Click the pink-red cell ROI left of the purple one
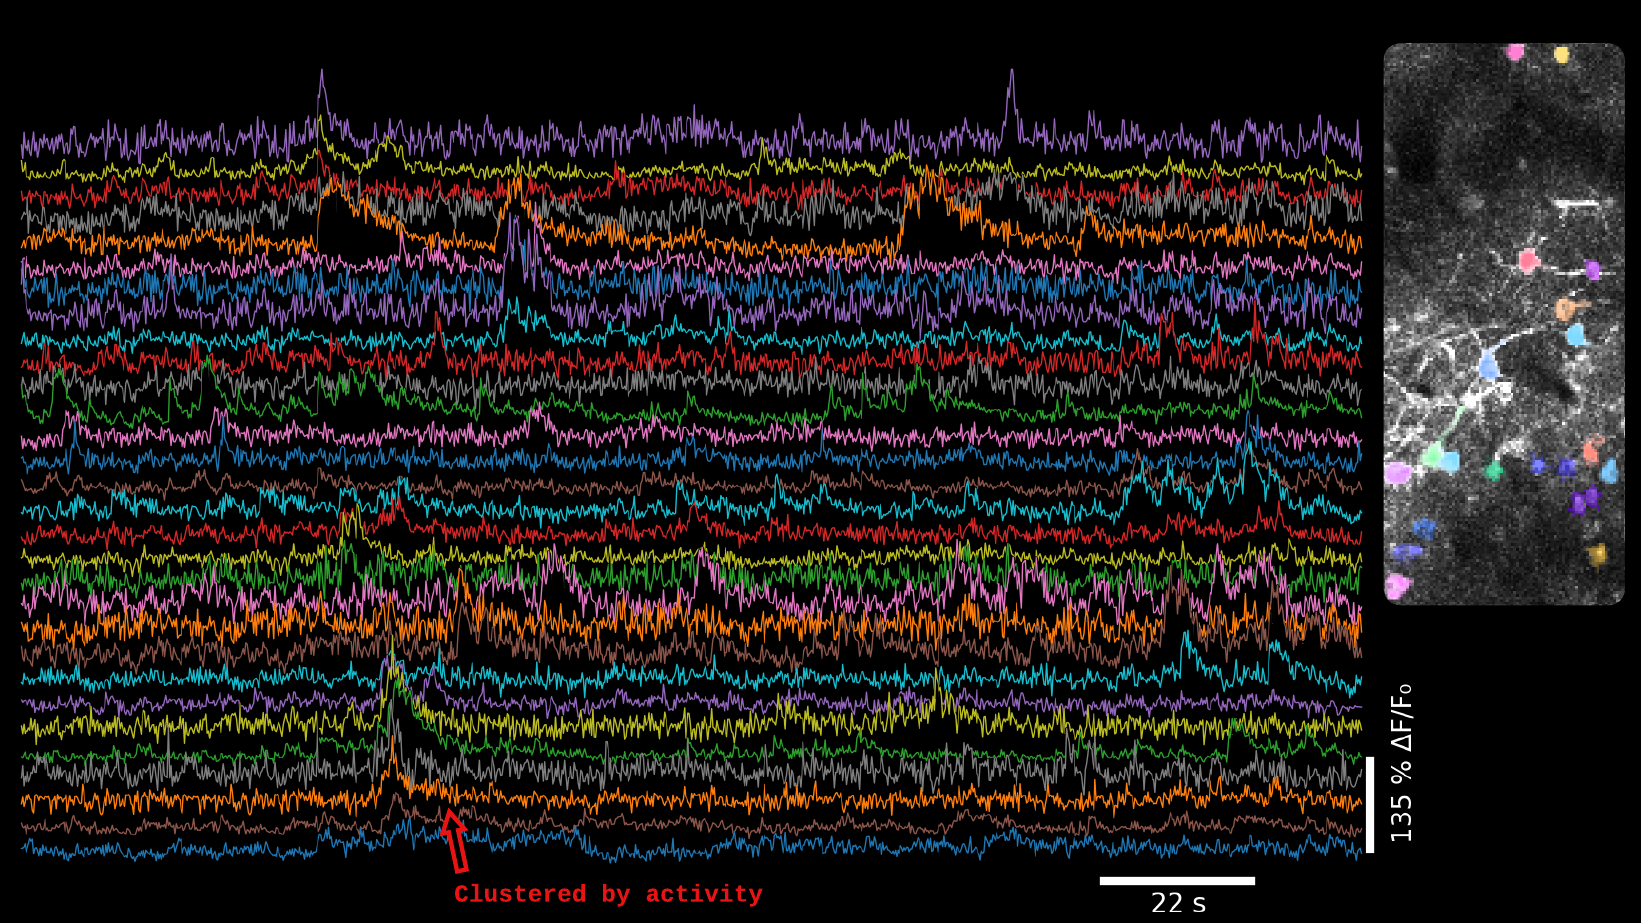 coord(1528,261)
